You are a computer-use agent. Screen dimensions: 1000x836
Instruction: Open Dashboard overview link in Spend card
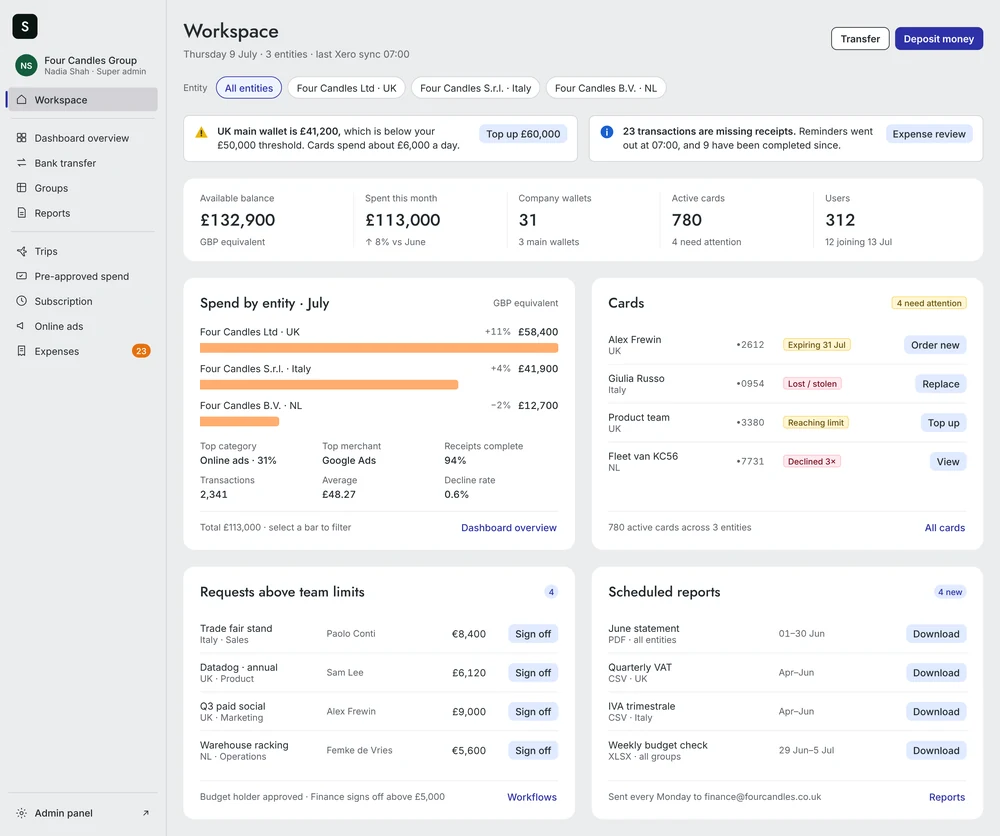509,527
